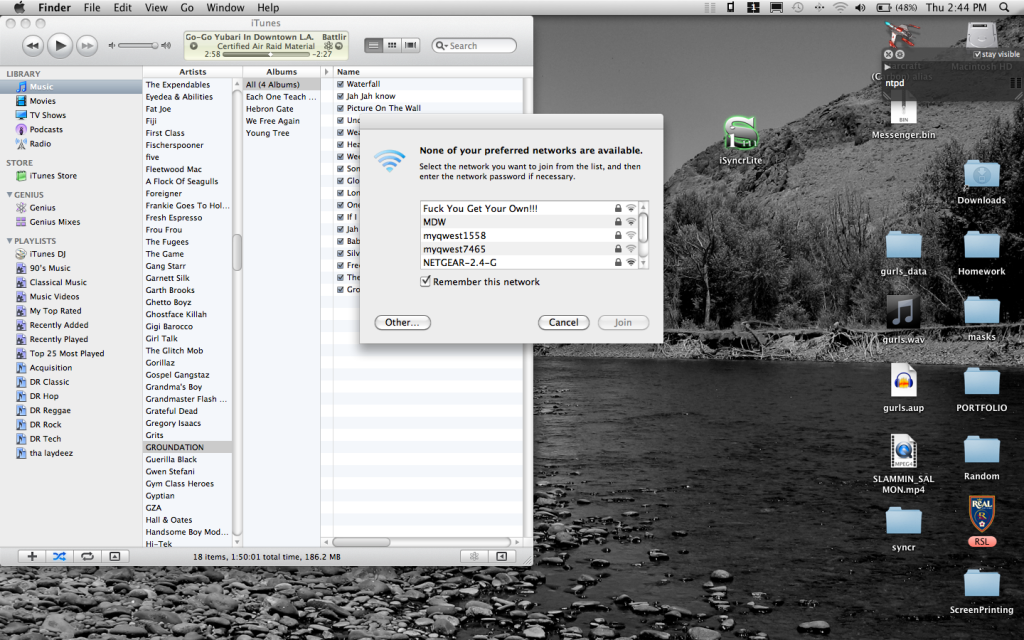Click Cancel in the network dialog

tap(563, 322)
